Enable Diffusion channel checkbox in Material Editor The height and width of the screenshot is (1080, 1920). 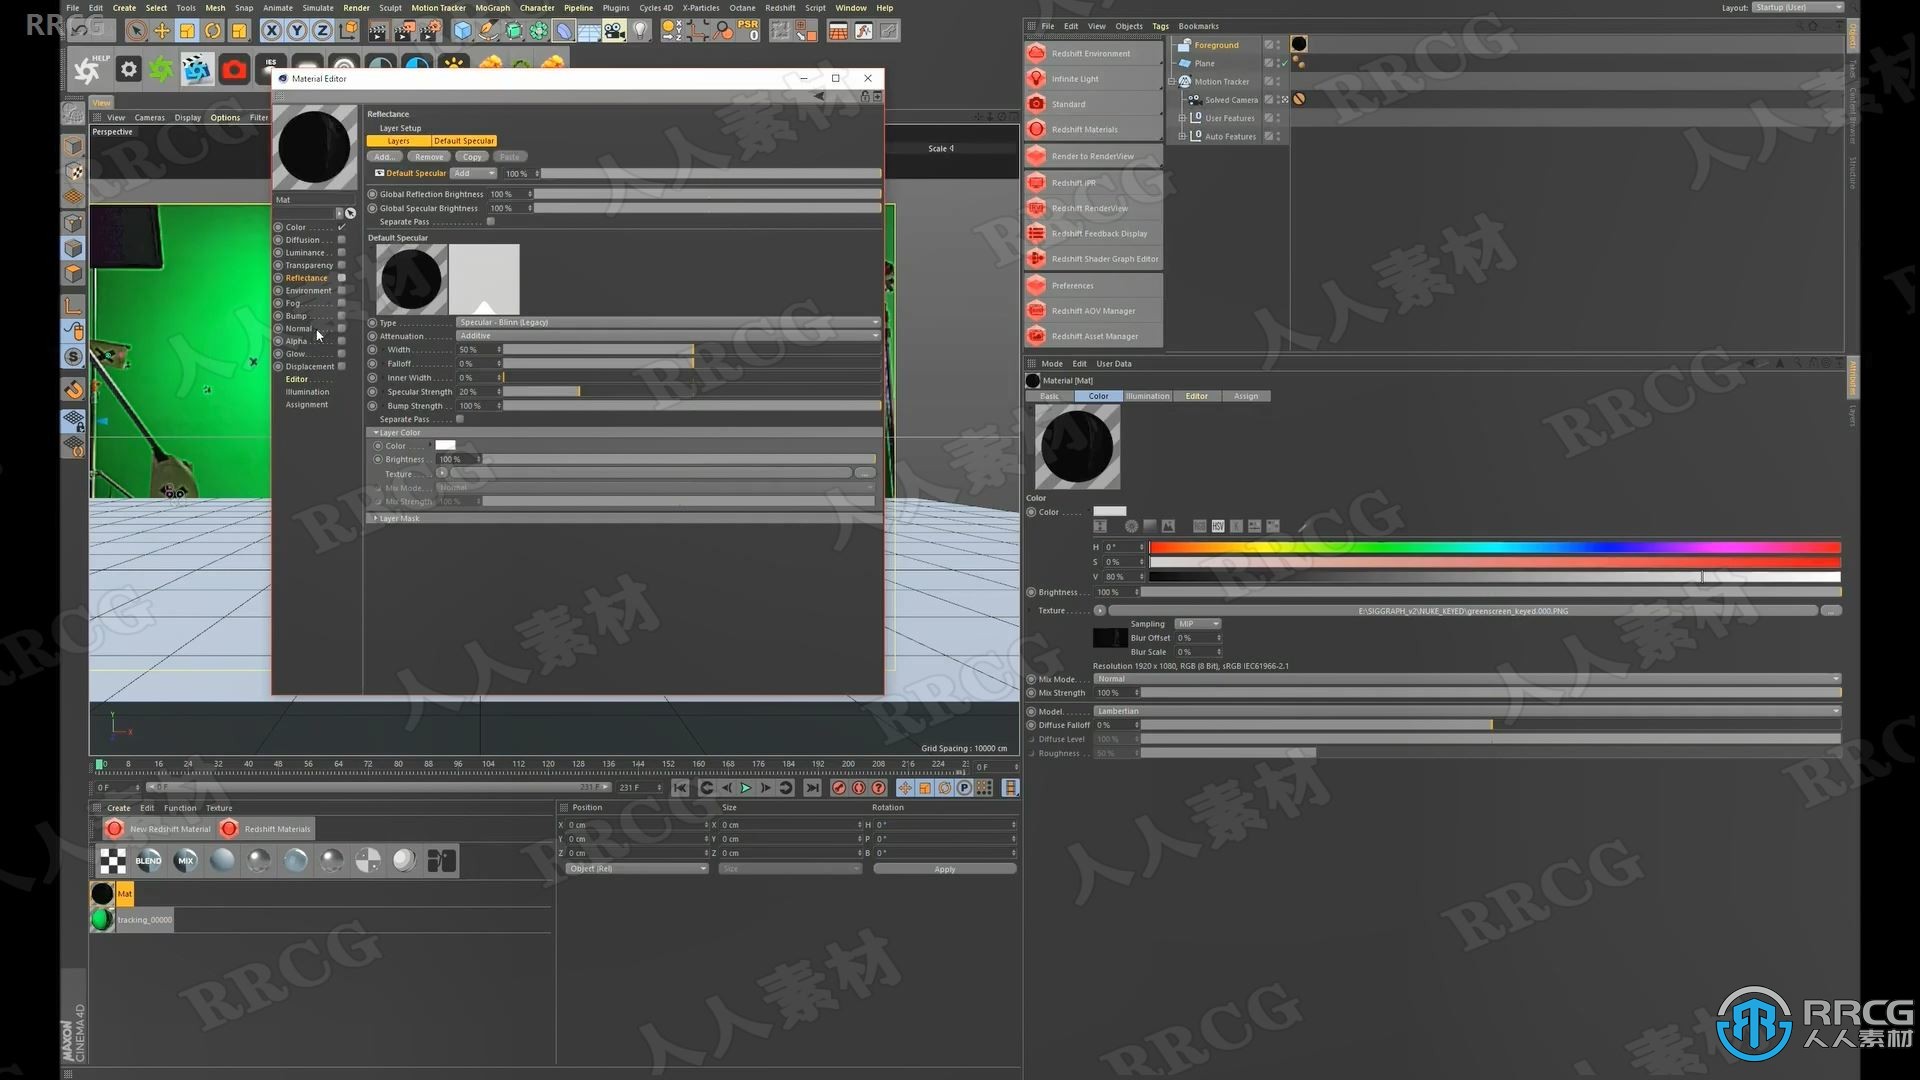tap(341, 240)
